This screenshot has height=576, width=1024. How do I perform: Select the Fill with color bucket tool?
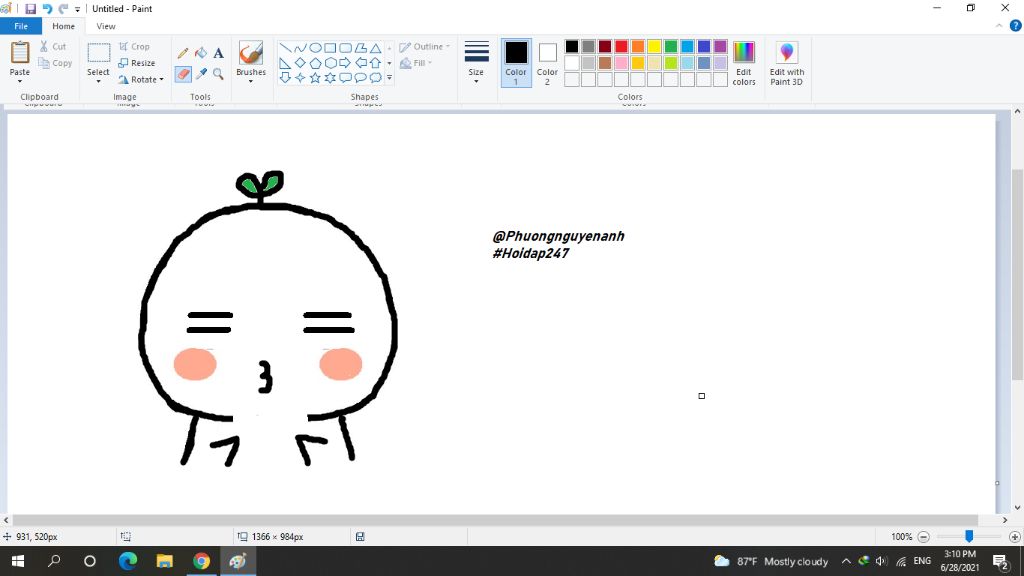tap(201, 53)
